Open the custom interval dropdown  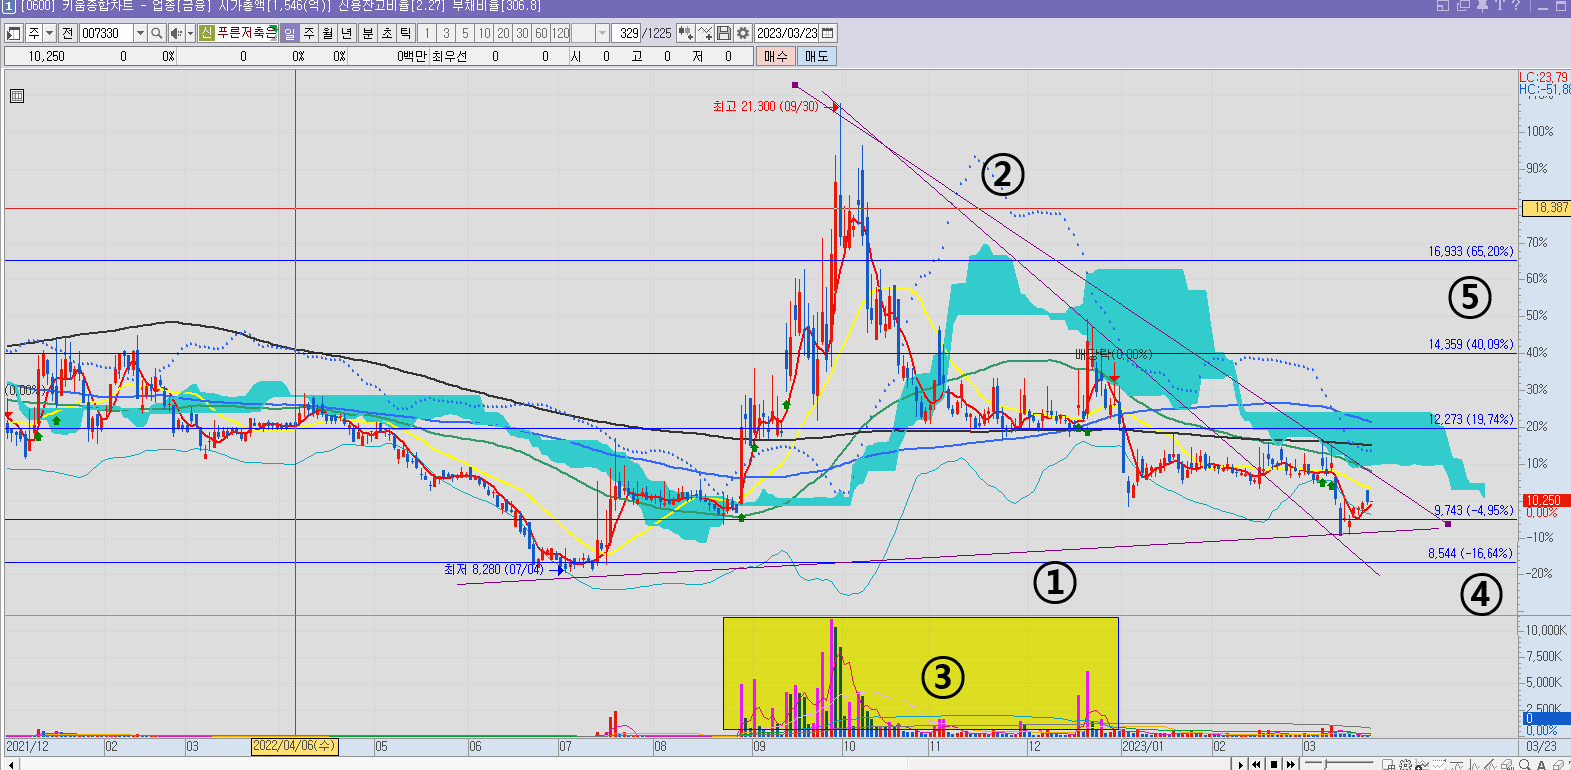[602, 33]
